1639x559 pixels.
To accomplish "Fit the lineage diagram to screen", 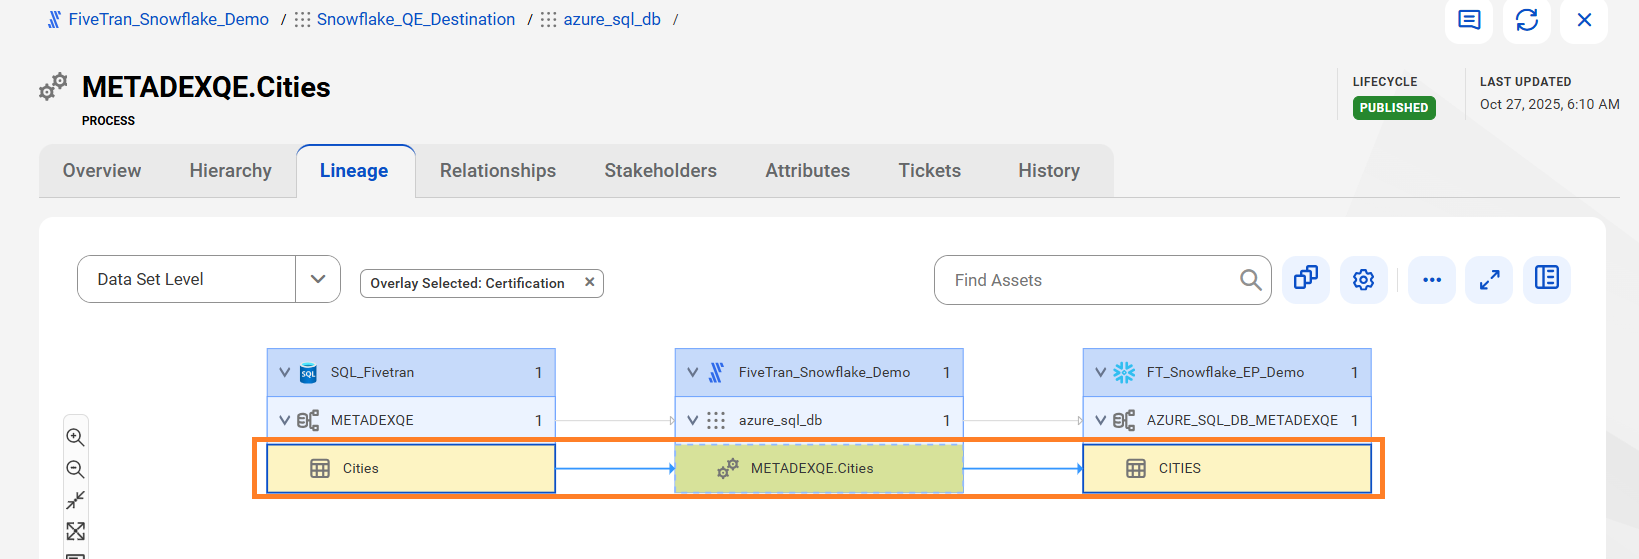I will 75,531.
